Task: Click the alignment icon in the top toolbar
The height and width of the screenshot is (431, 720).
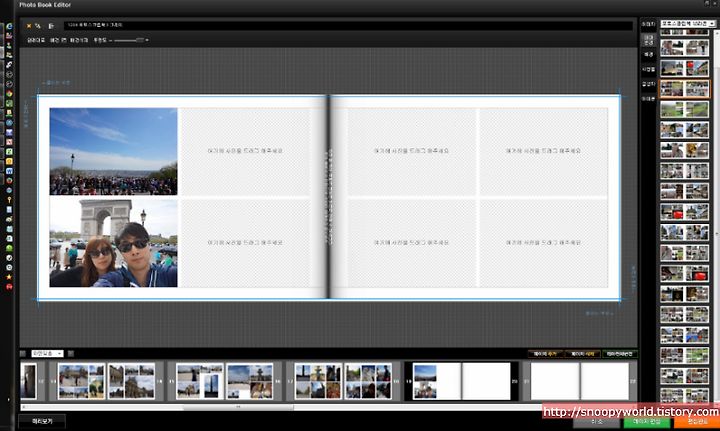Action: 51,26
